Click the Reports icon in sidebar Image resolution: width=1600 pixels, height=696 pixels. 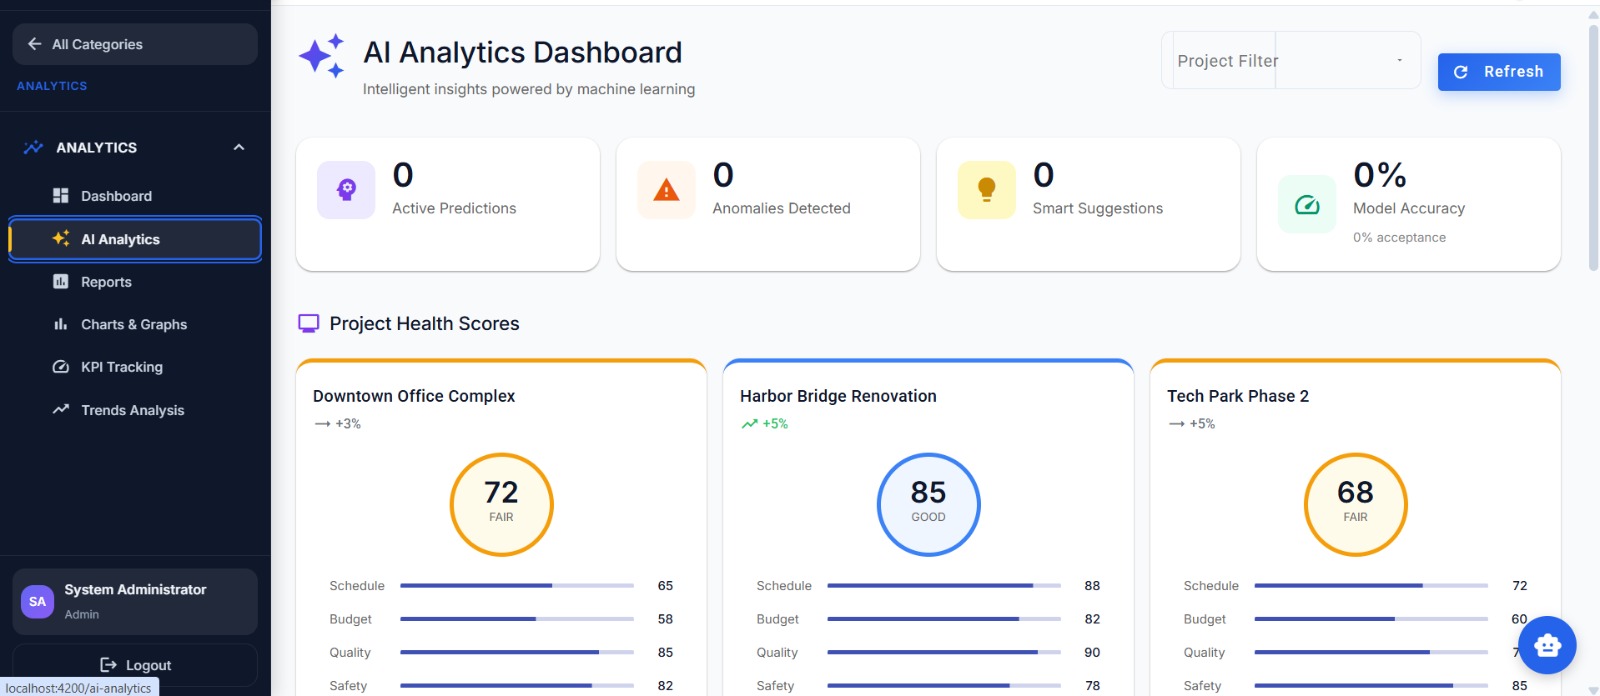tap(61, 282)
